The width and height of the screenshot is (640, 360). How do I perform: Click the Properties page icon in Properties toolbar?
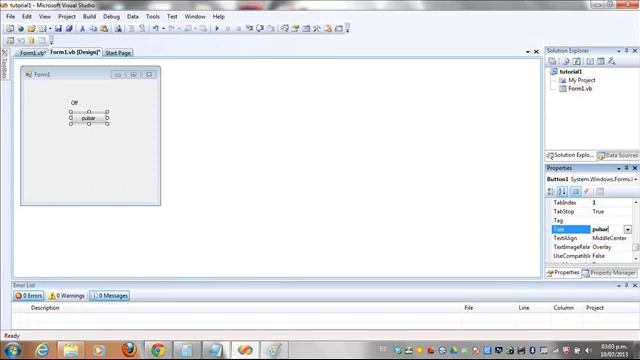coord(600,191)
